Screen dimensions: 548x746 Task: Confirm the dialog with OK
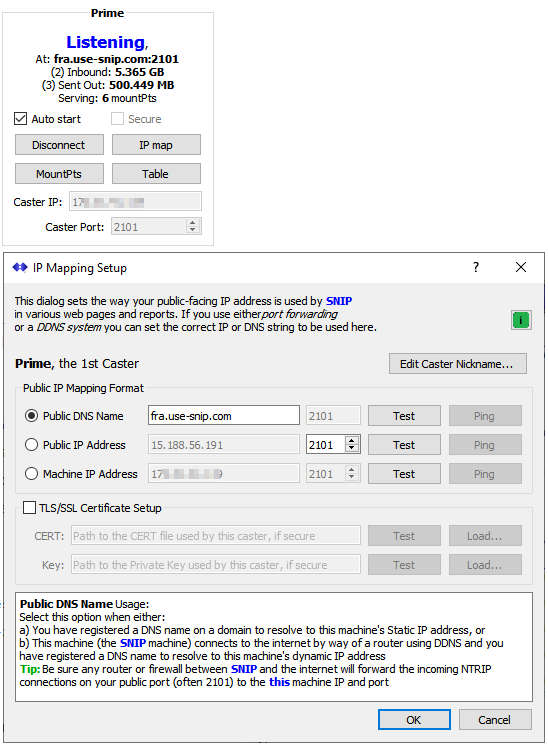pos(414,720)
